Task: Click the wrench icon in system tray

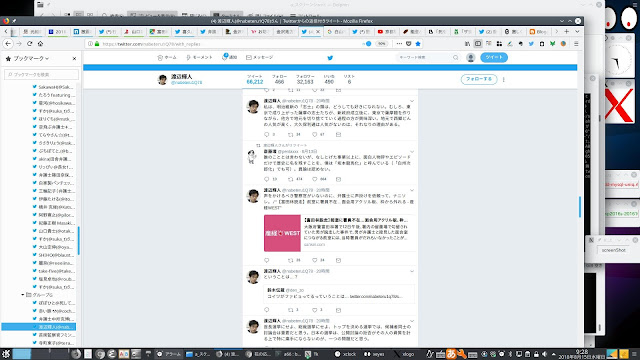Action: (x=462, y=354)
